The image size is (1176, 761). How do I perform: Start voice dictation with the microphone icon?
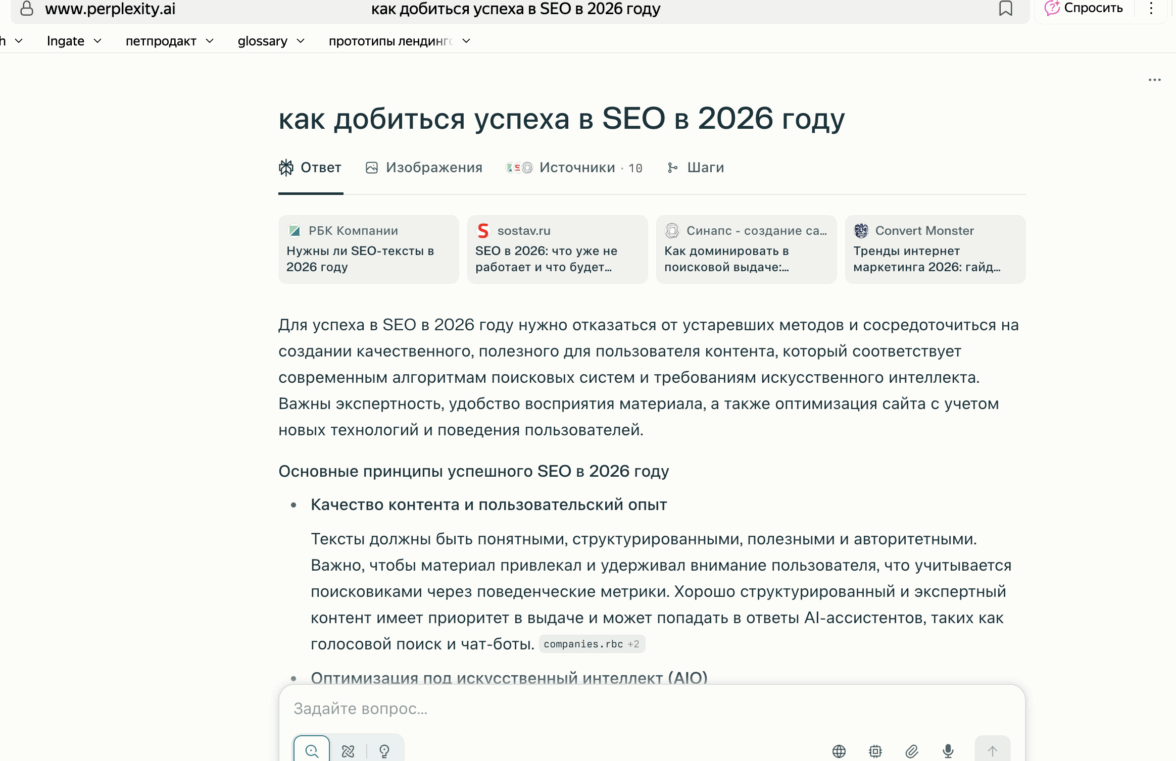coord(948,751)
